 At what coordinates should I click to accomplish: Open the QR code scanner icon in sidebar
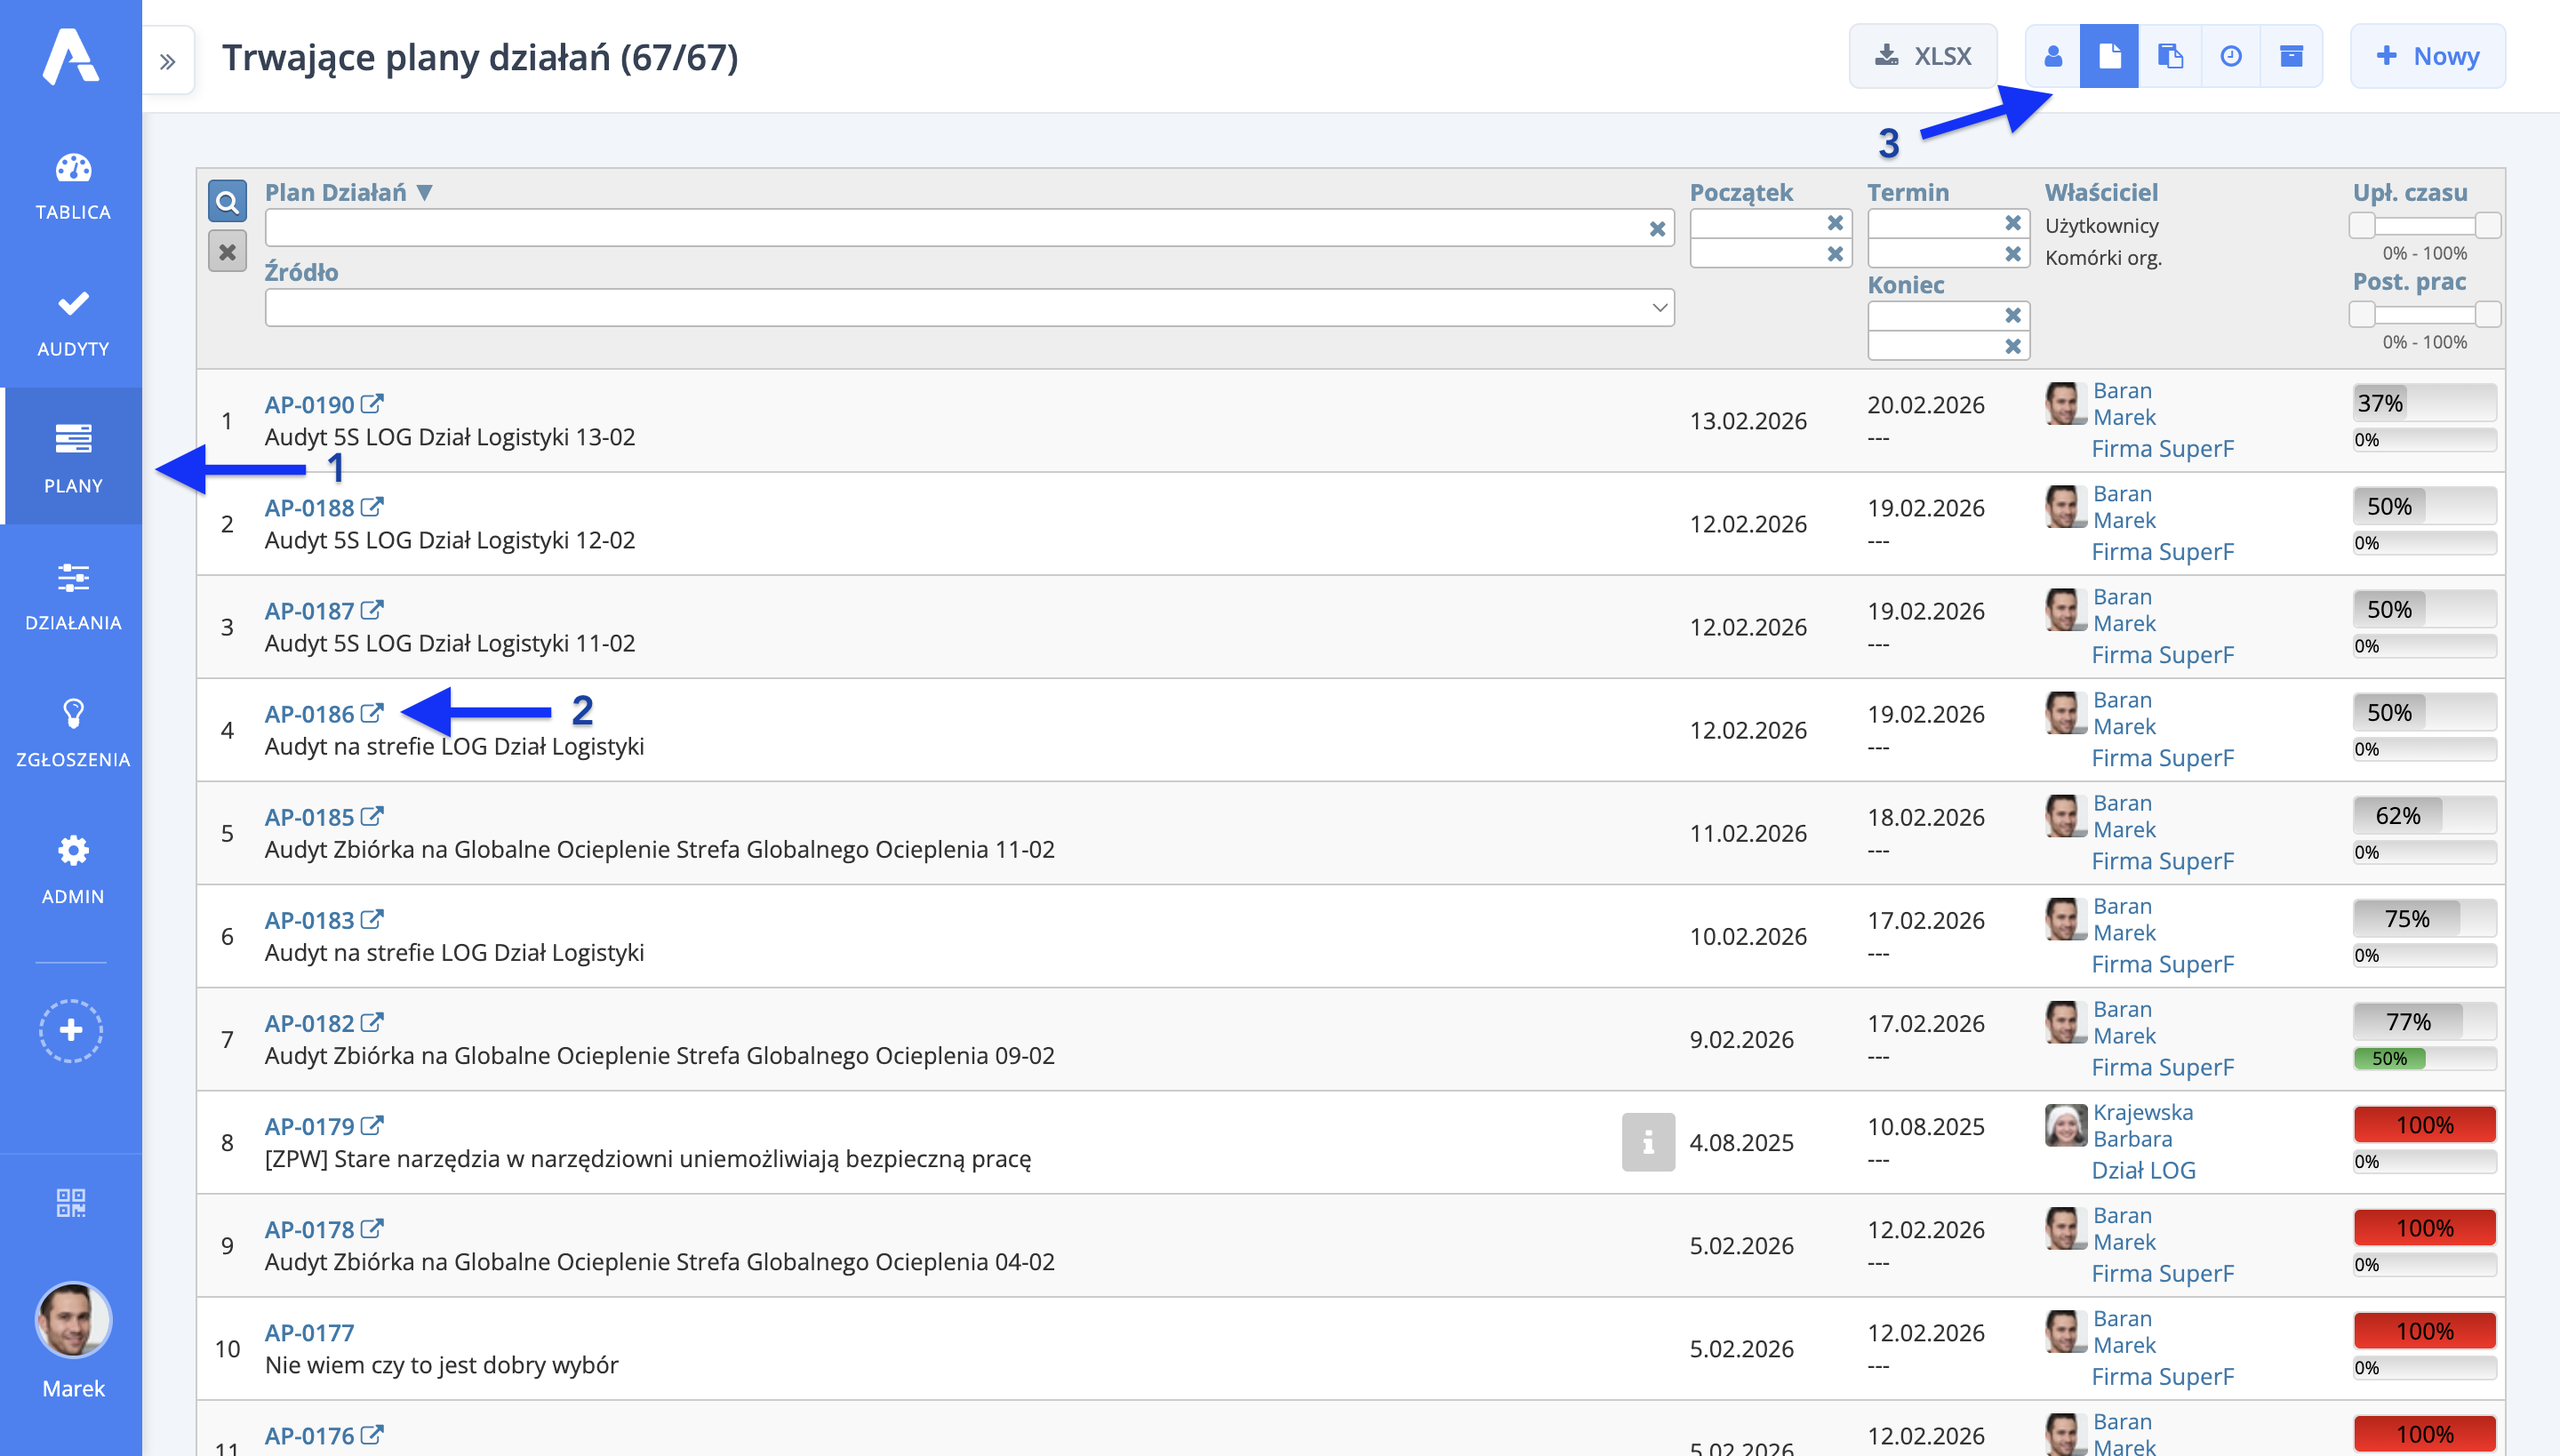pos(71,1202)
